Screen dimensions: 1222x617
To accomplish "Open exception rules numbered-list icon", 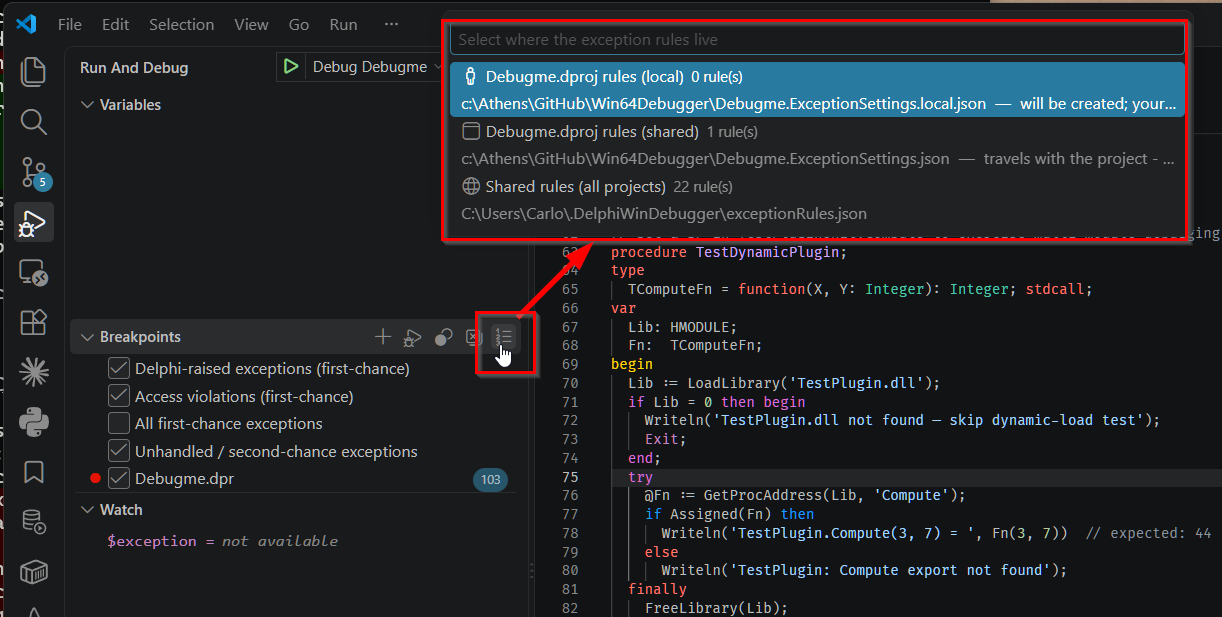I will pos(503,337).
